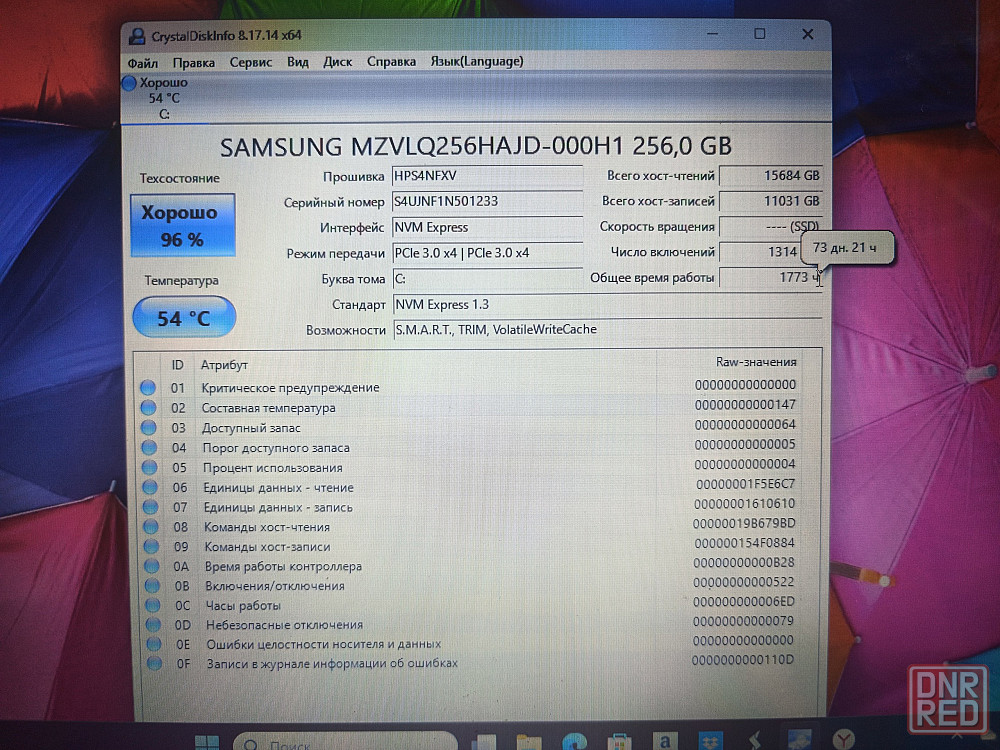Click the host writes value 11031 GB
1000x750 pixels.
(770, 201)
